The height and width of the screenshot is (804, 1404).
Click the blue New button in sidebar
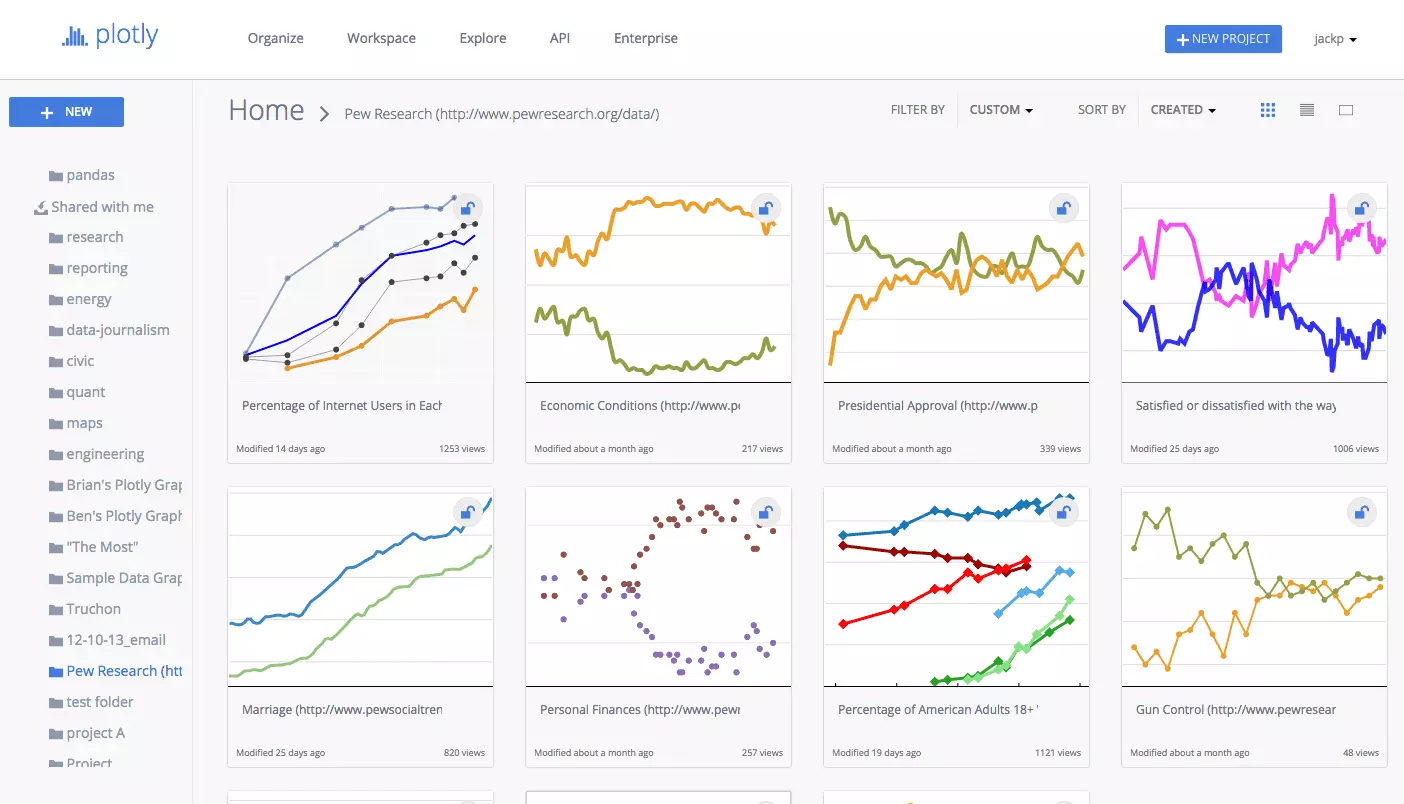[x=66, y=112]
